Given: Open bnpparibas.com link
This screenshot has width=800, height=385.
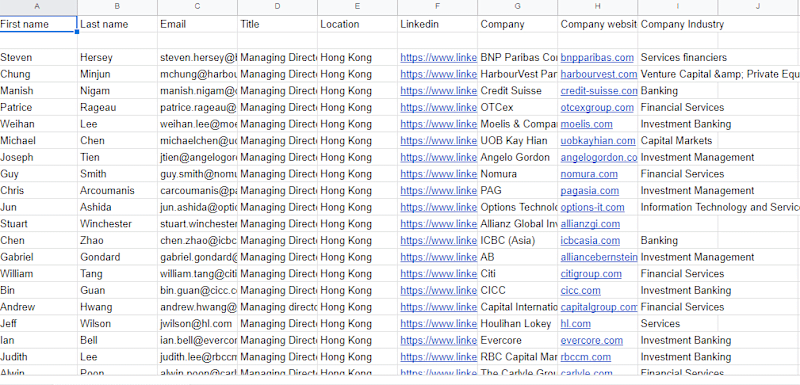Looking at the screenshot, I should 597,58.
